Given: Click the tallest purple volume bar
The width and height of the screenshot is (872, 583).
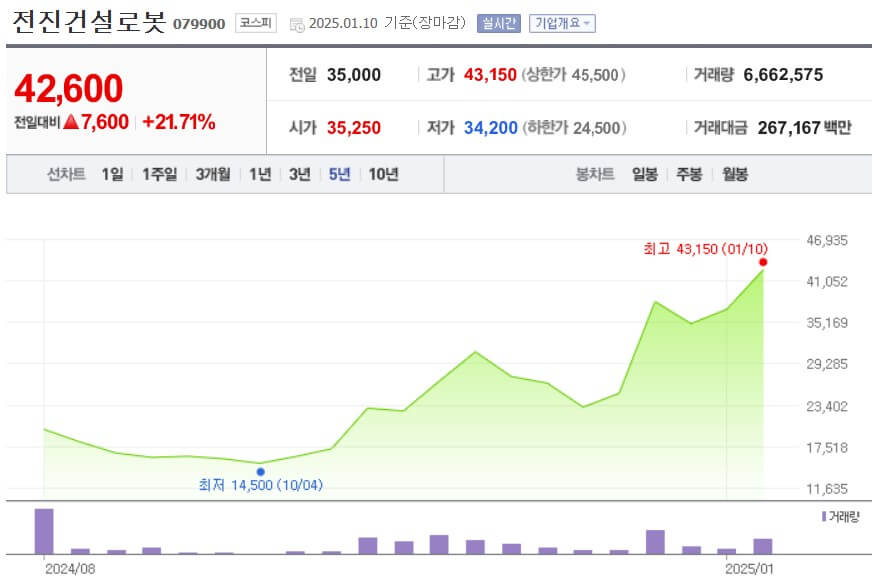Looking at the screenshot, I should 42,533.
